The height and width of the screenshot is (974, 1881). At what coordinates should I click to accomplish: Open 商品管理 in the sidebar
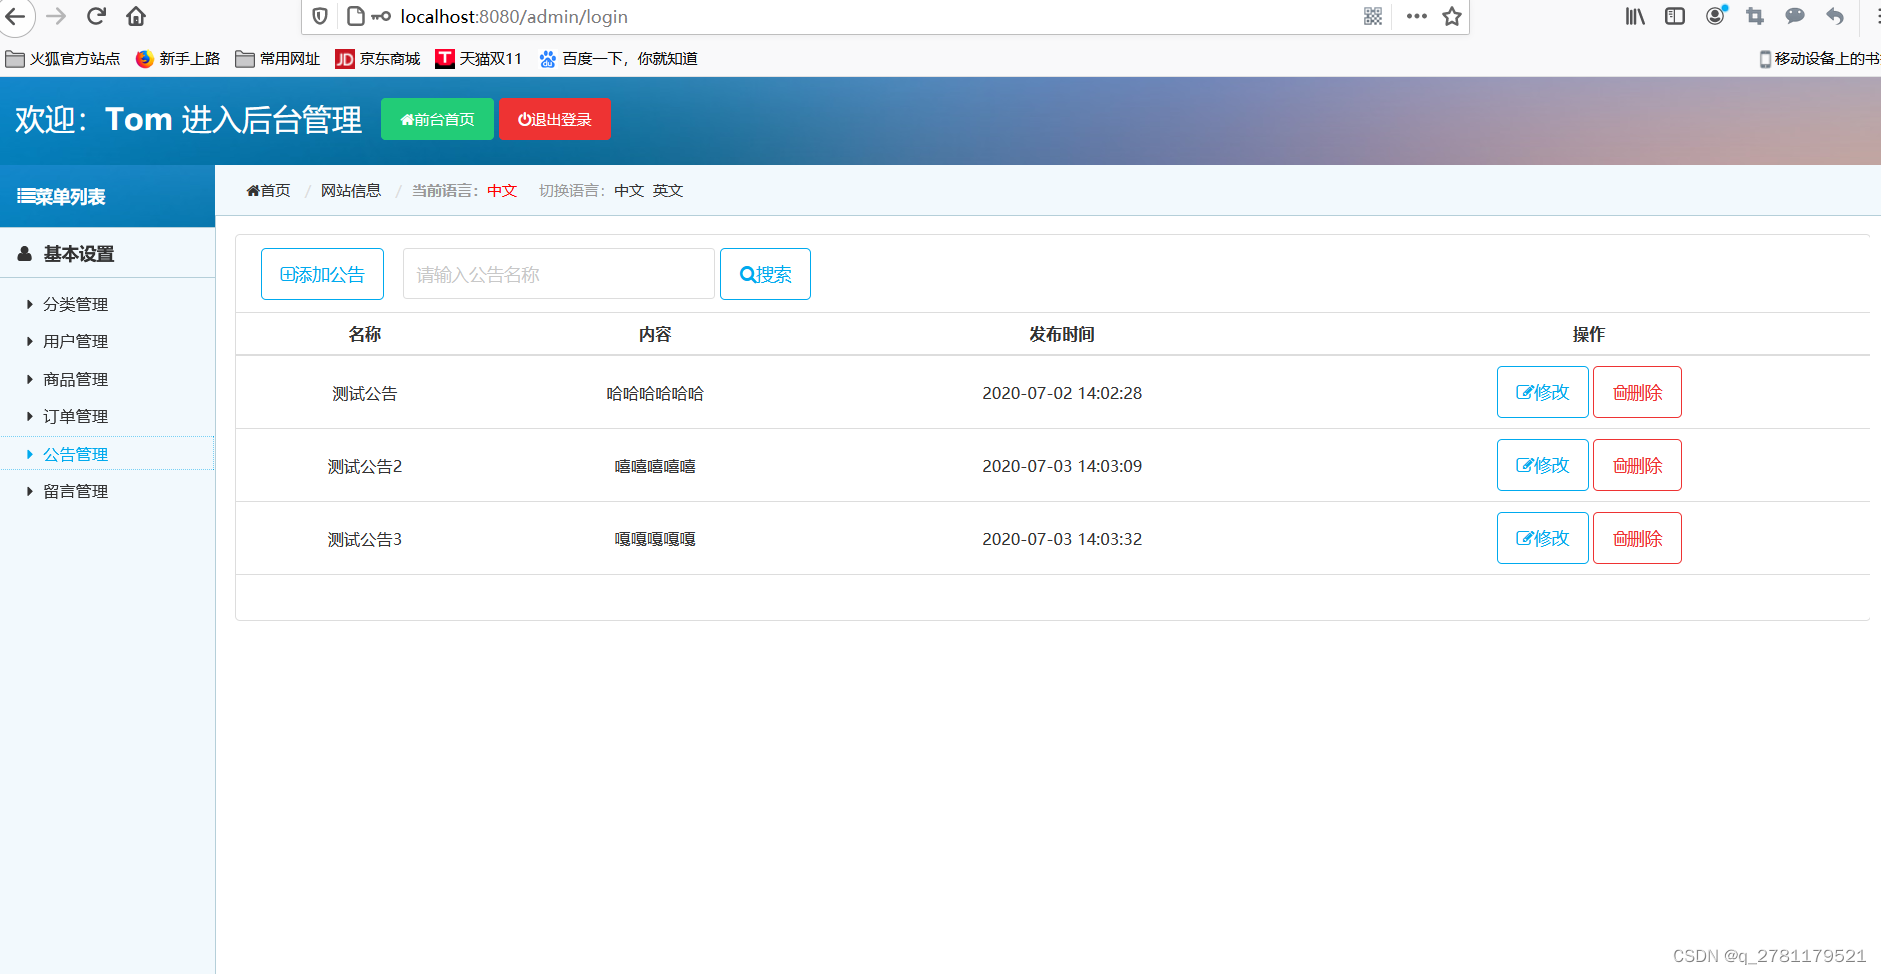click(x=75, y=379)
